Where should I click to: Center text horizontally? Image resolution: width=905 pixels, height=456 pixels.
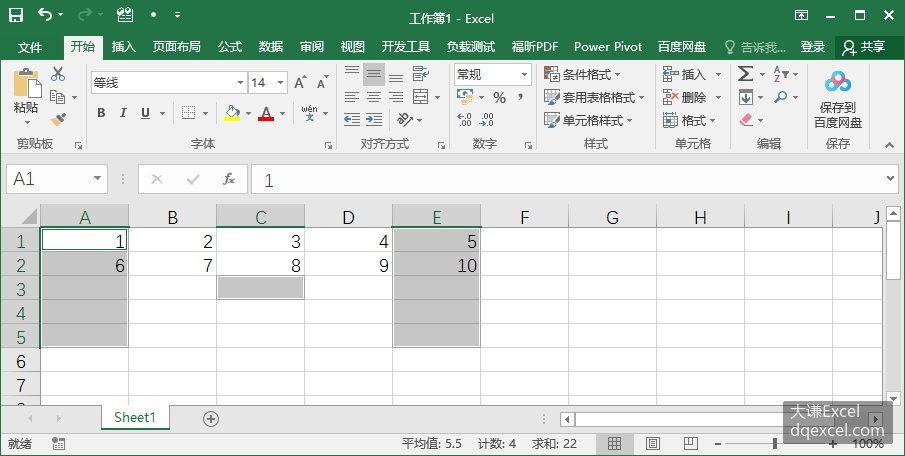(x=374, y=97)
